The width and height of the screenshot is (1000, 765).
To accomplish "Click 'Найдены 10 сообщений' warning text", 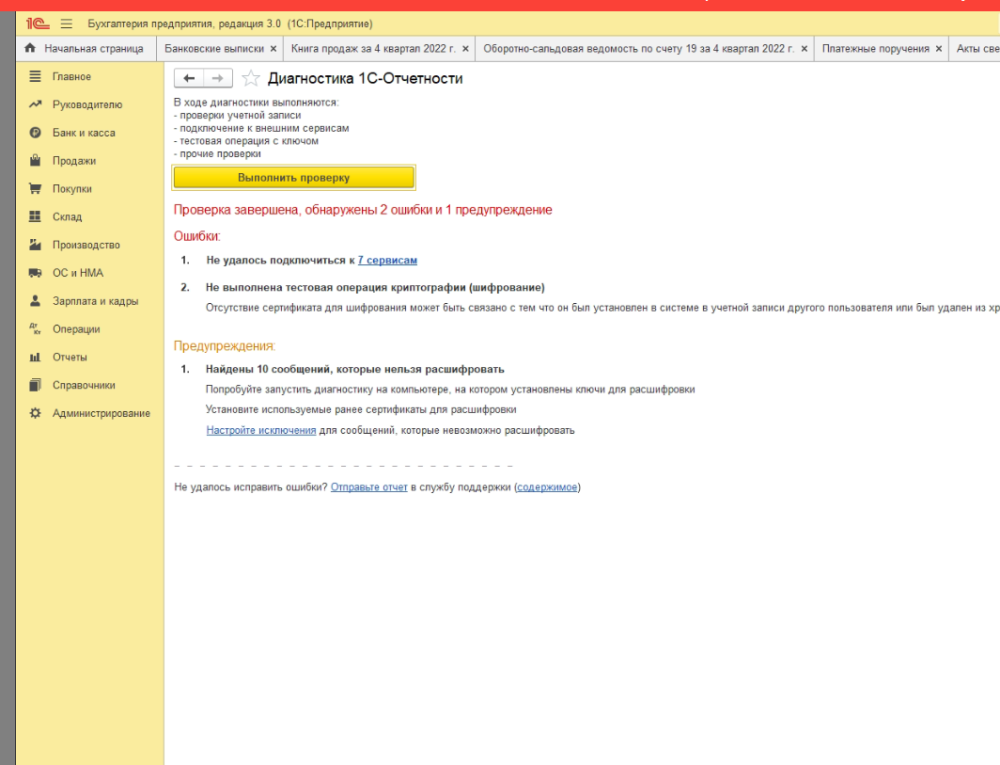I will click(x=355, y=369).
